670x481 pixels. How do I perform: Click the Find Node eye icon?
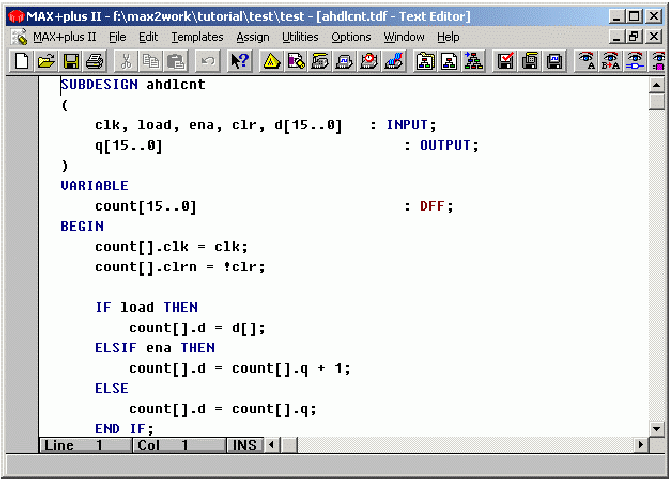(635, 62)
